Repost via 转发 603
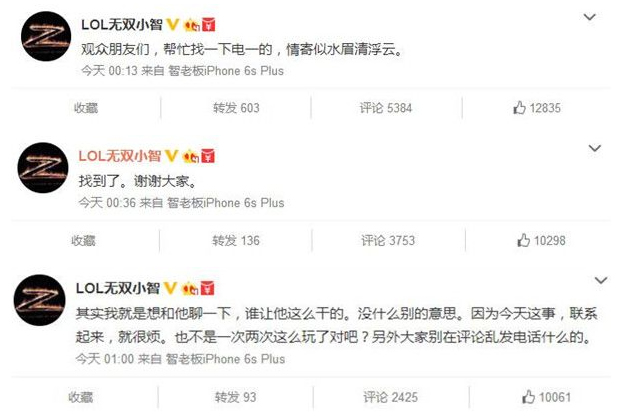Image resolution: width=638 pixels, height=417 pixels. pos(236,108)
